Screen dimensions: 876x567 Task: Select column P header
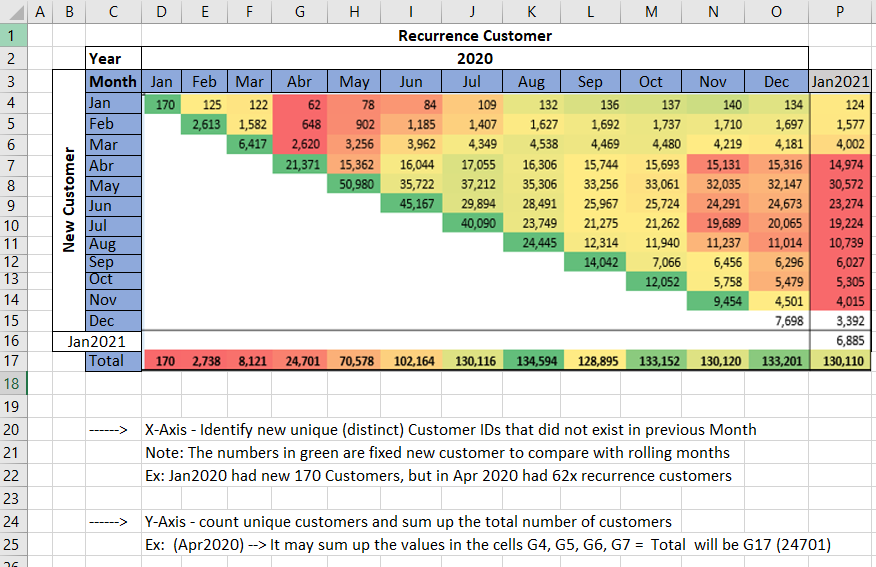(841, 12)
